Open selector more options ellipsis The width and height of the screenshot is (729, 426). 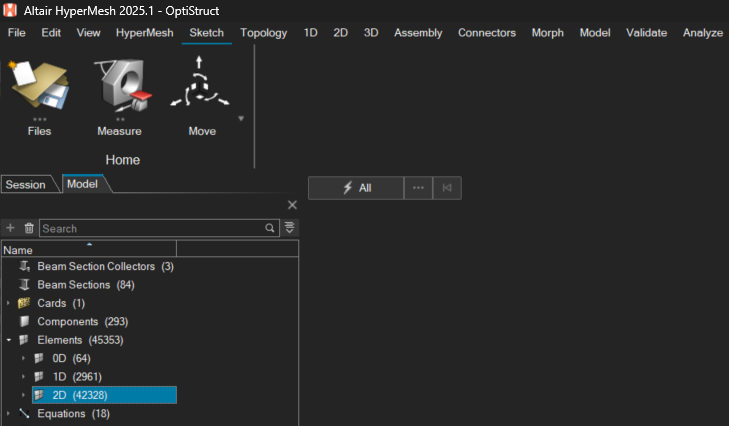coord(418,188)
